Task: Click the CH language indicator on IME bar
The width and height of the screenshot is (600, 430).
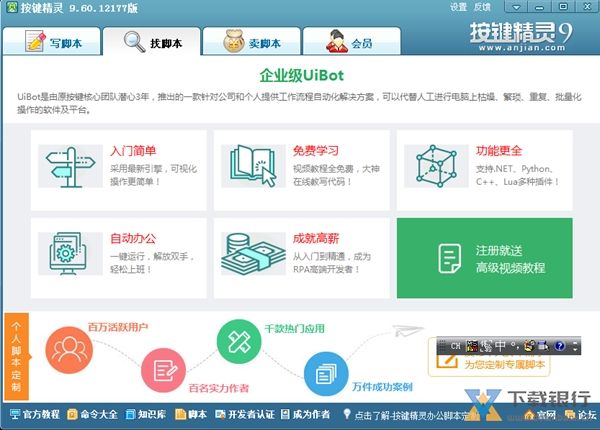Action: 455,346
